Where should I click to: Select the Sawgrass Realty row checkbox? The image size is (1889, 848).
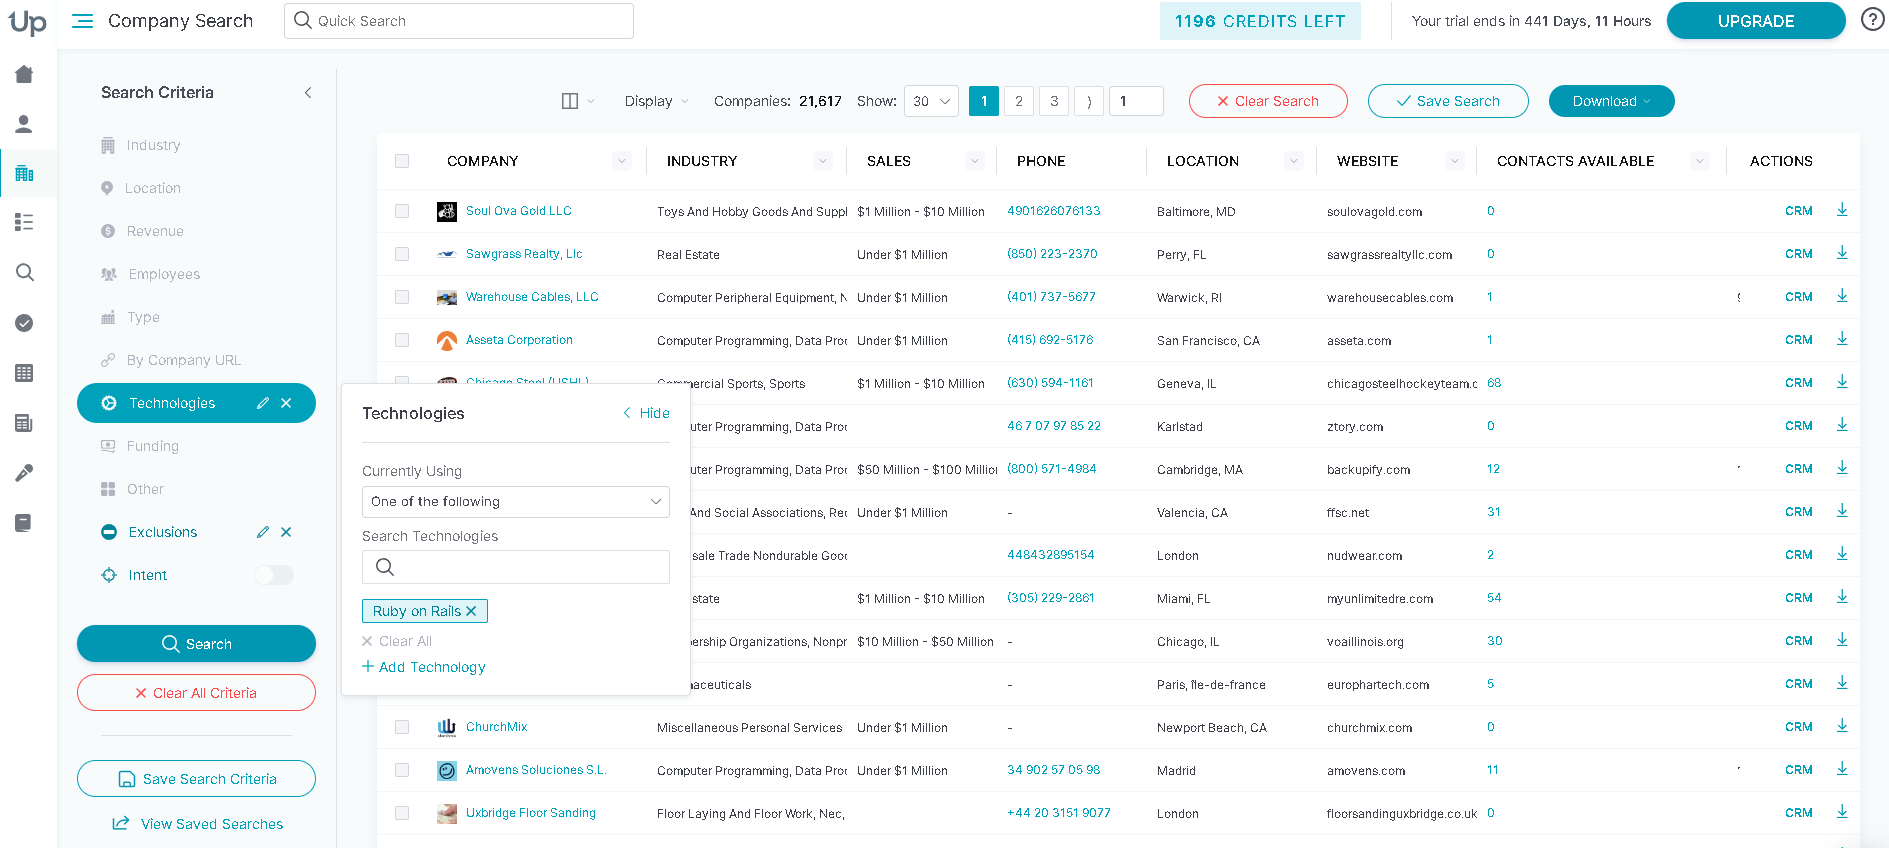click(x=402, y=254)
